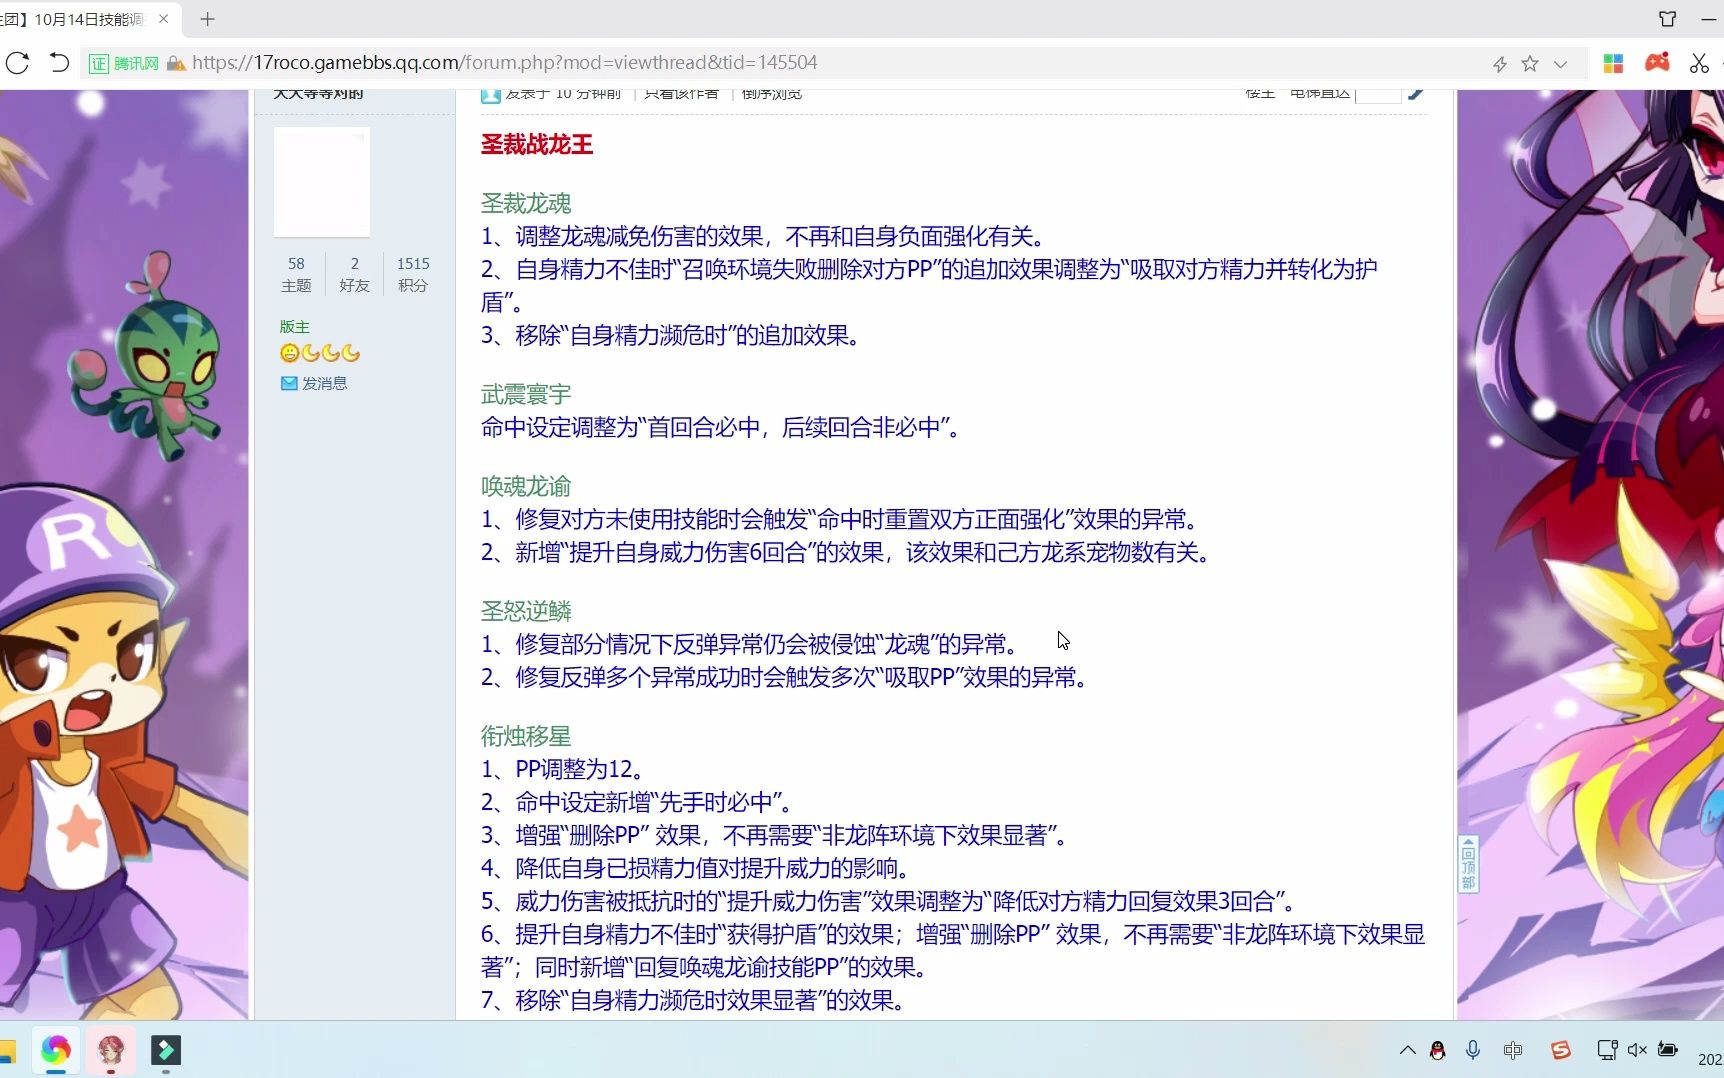
Task: Bookmark this page with the star
Action: pyautogui.click(x=1530, y=64)
